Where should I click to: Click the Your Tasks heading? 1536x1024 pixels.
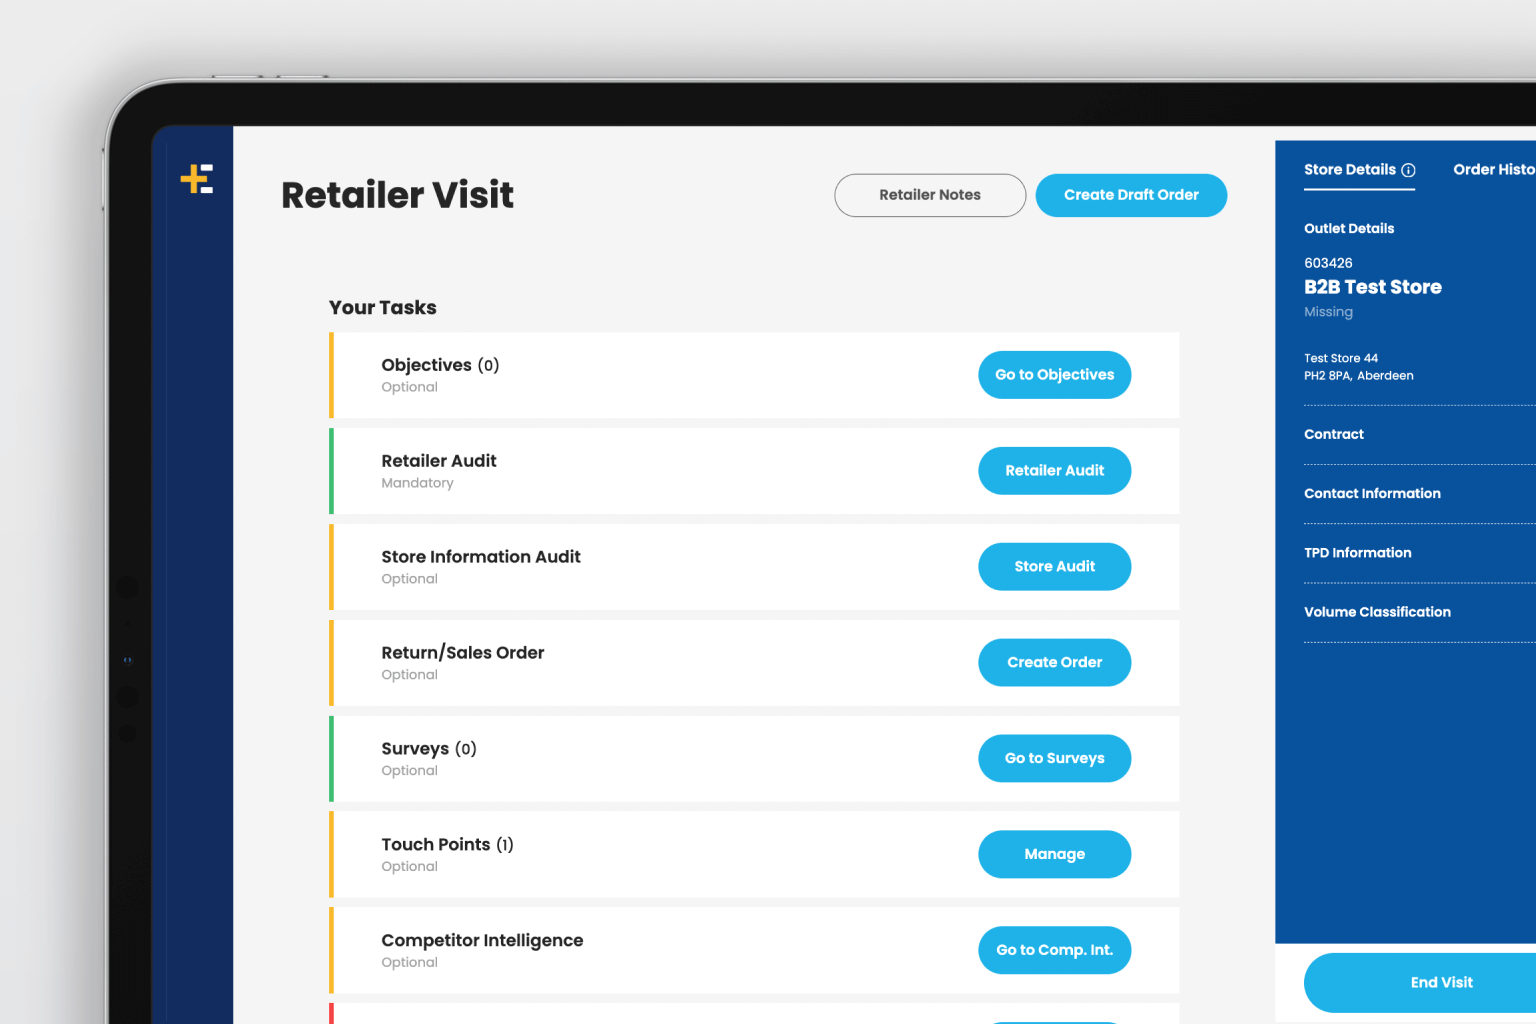(383, 308)
